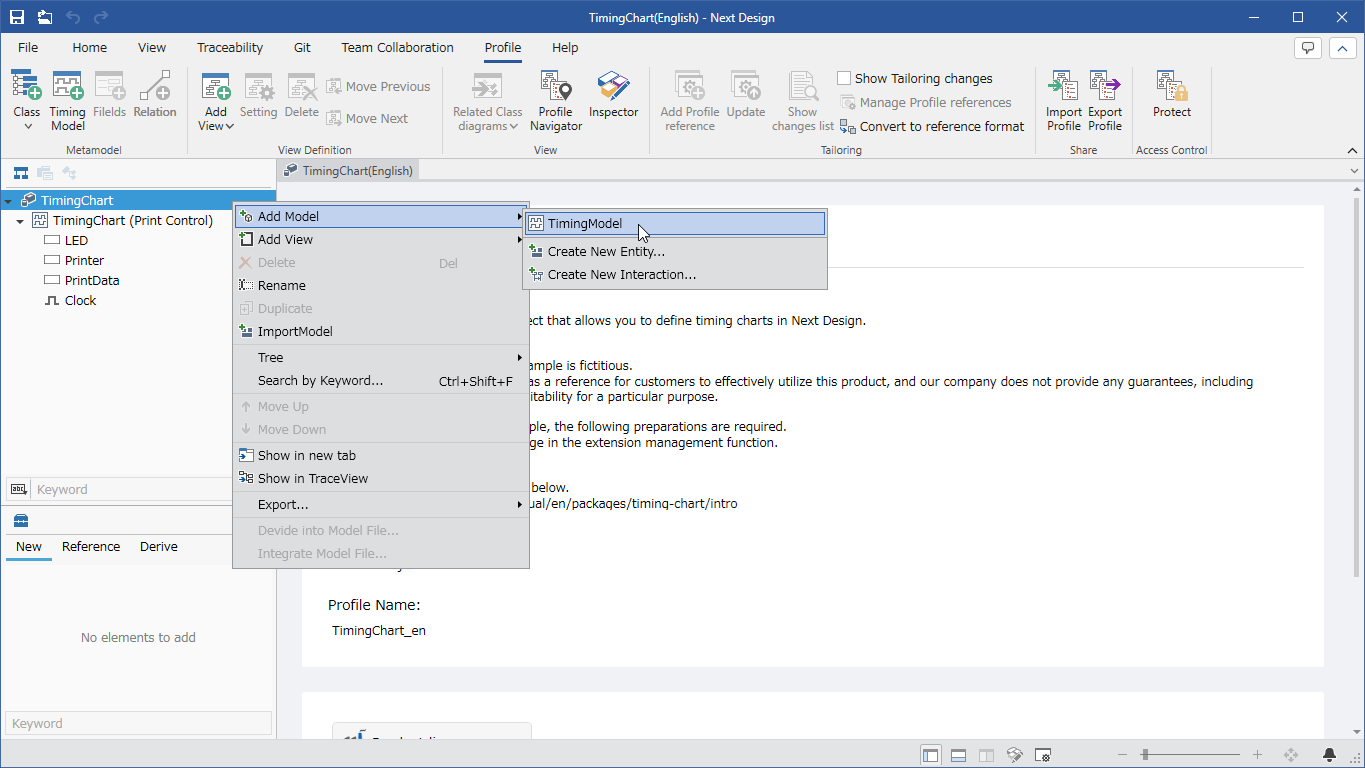Select the TimingChart(English) editor tab

click(x=348, y=171)
